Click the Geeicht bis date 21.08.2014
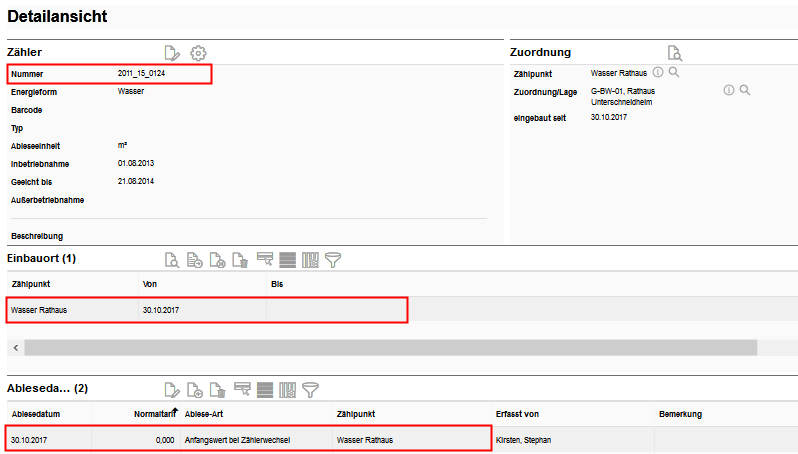 pos(136,181)
